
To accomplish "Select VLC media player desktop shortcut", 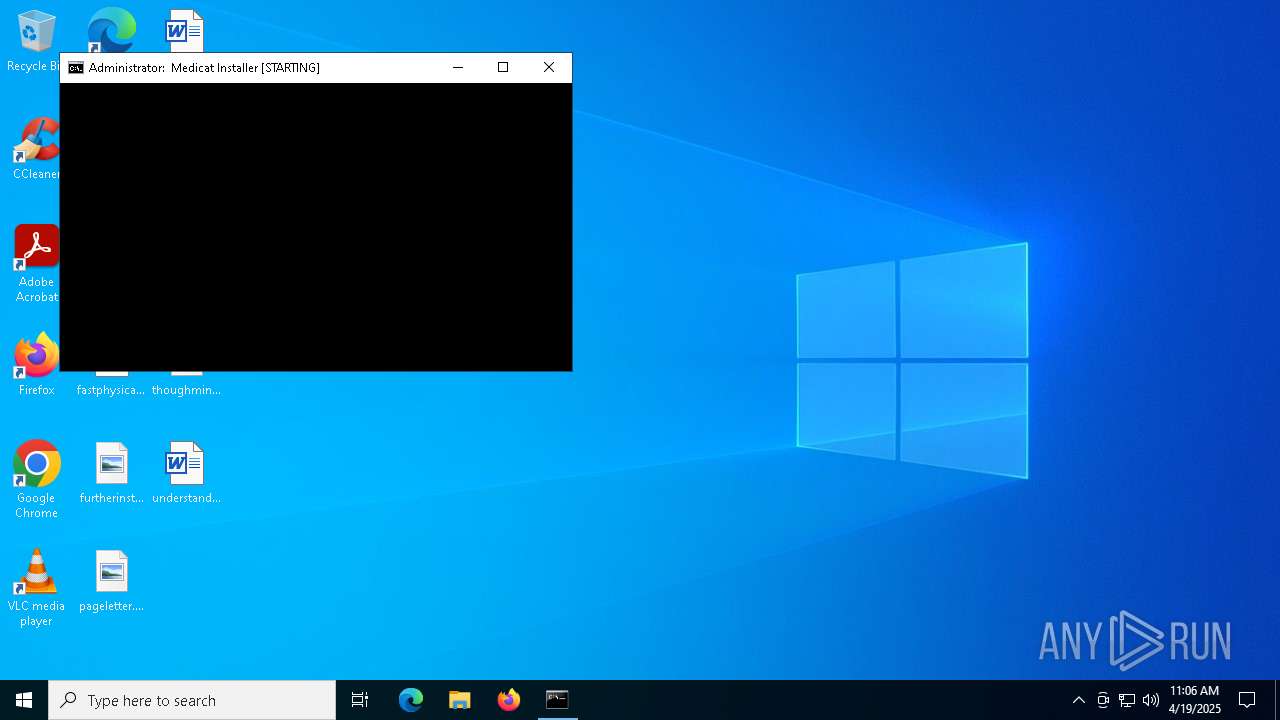I will pos(36,588).
